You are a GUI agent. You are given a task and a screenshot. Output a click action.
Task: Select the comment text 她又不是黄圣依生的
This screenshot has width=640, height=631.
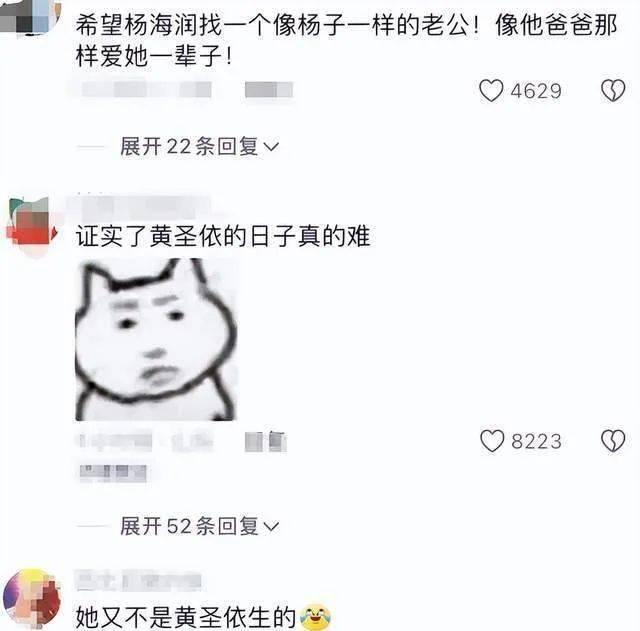click(186, 617)
